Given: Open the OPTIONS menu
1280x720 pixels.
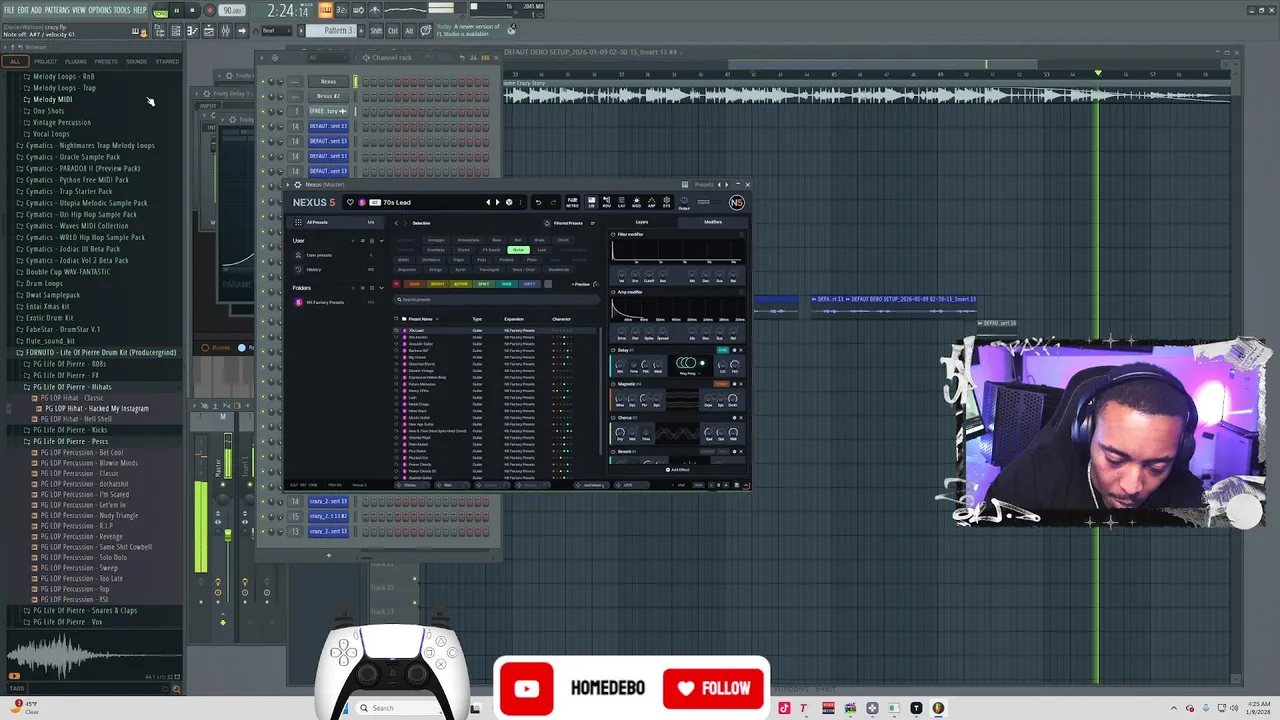Looking at the screenshot, I should point(100,9).
